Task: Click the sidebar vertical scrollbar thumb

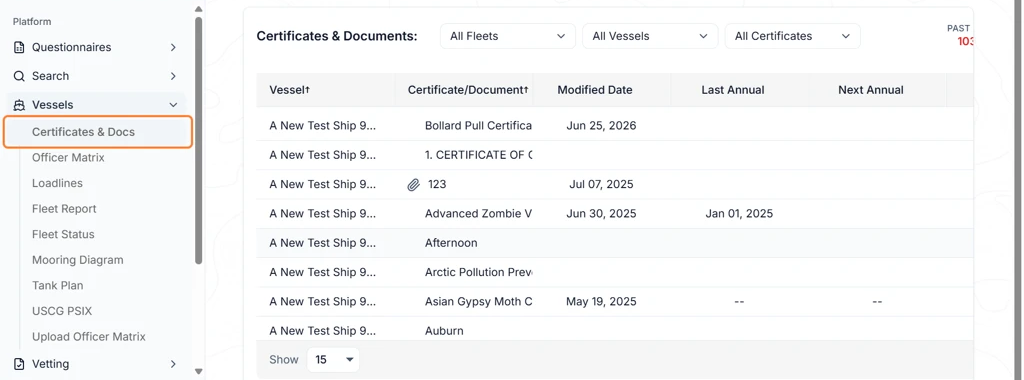Action: coord(199,140)
